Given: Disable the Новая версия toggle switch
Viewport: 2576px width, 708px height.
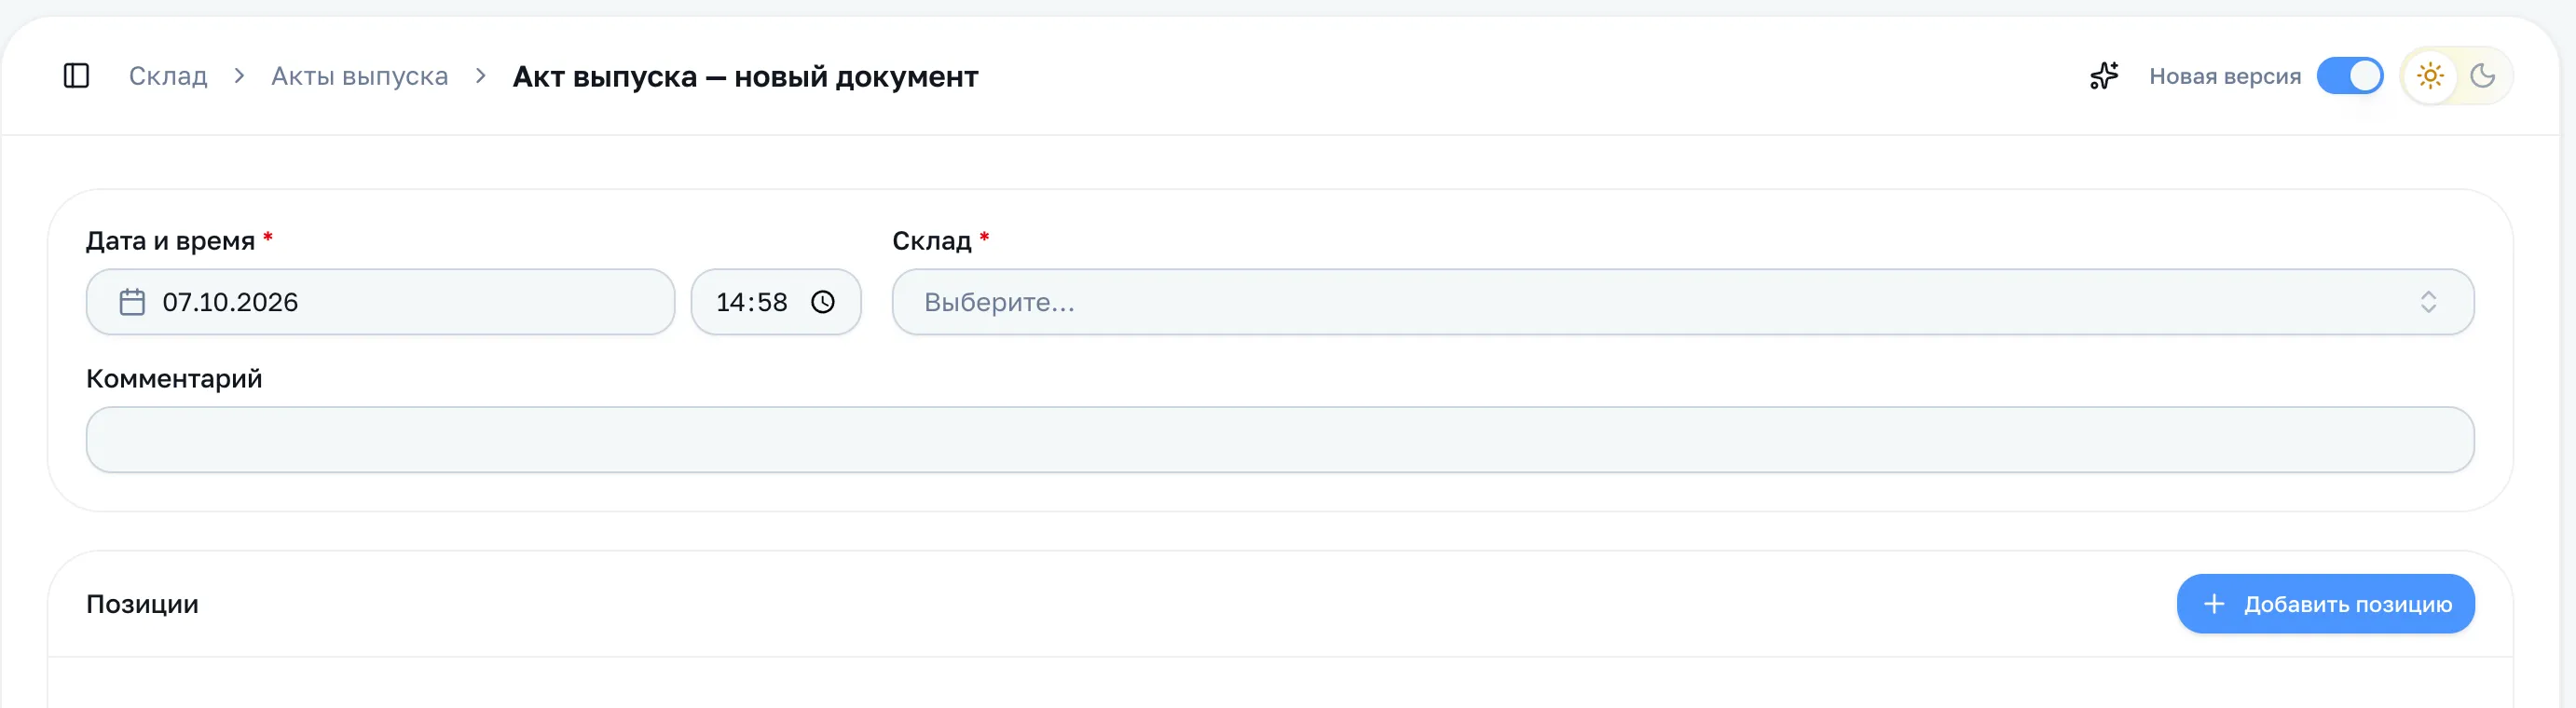Looking at the screenshot, I should 2350,76.
